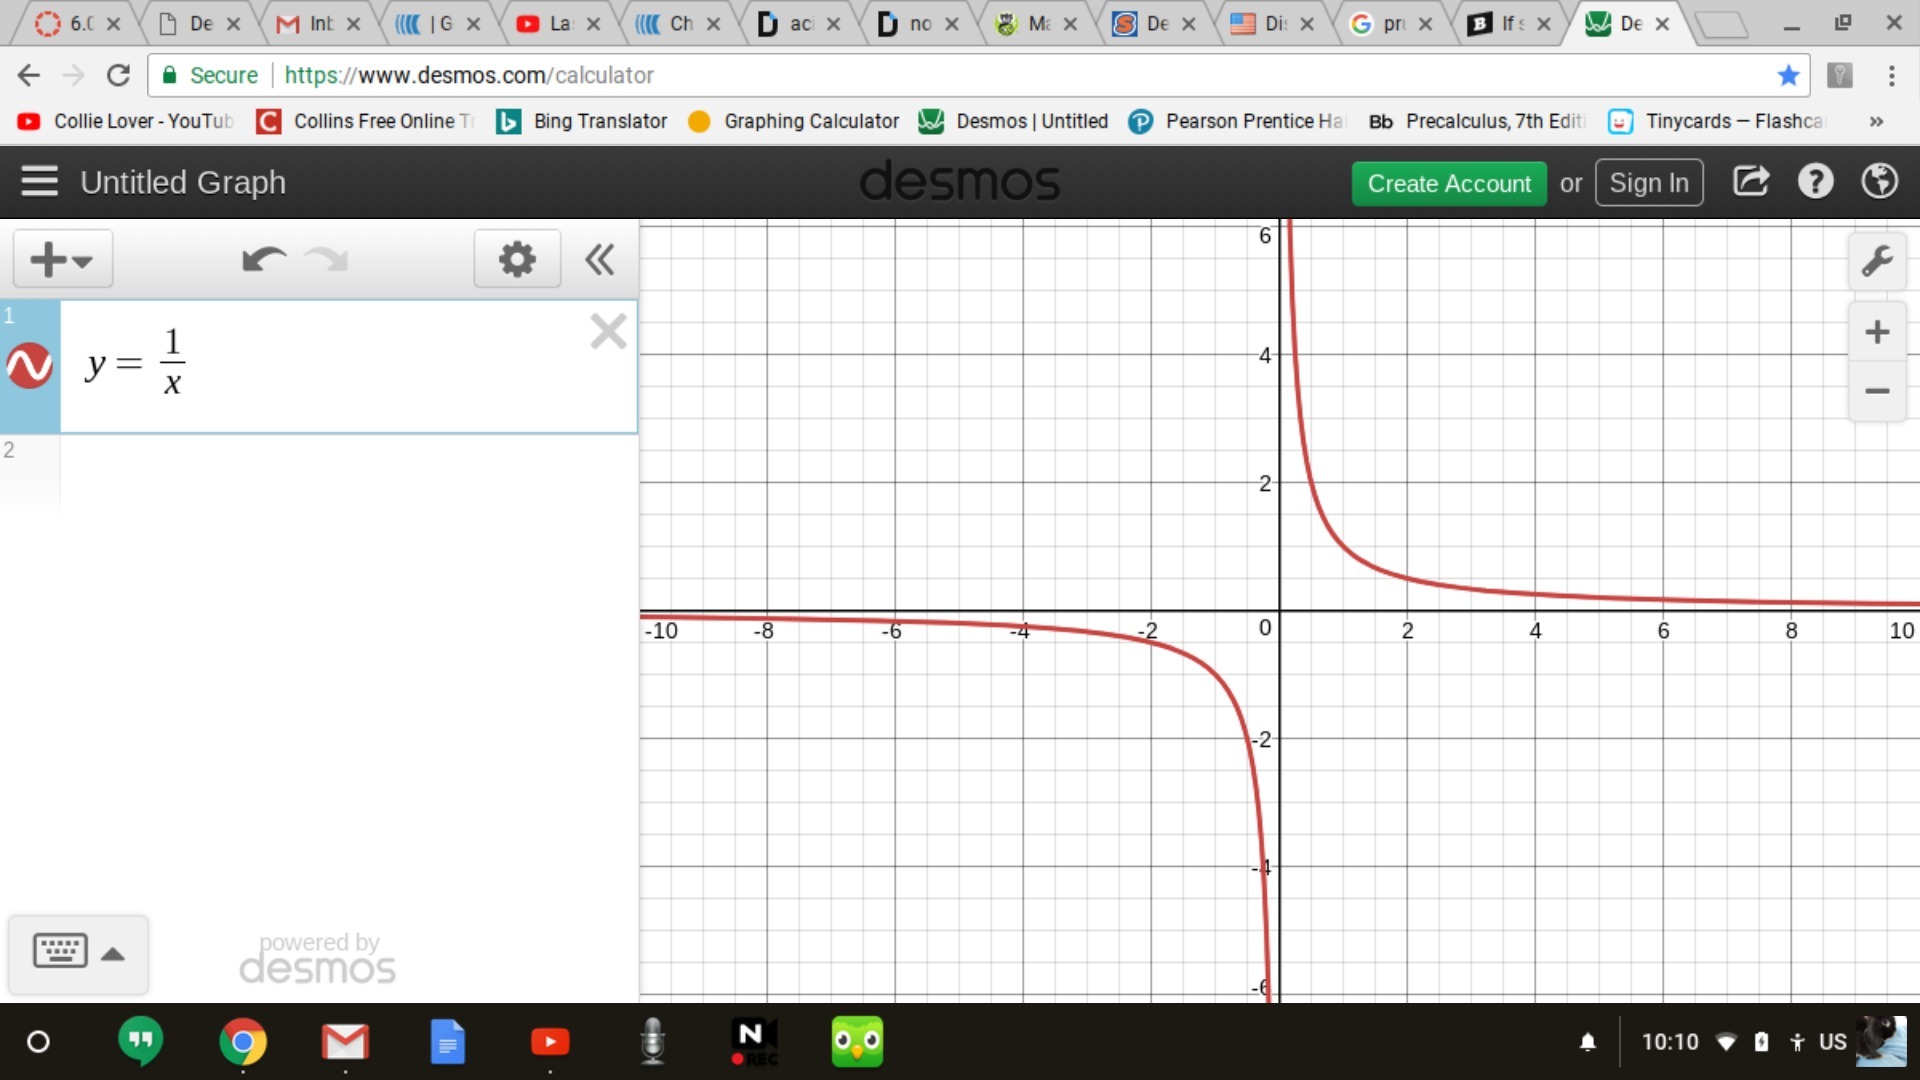Expand the add item plus dropdown
The image size is (1920, 1080).
(62, 260)
